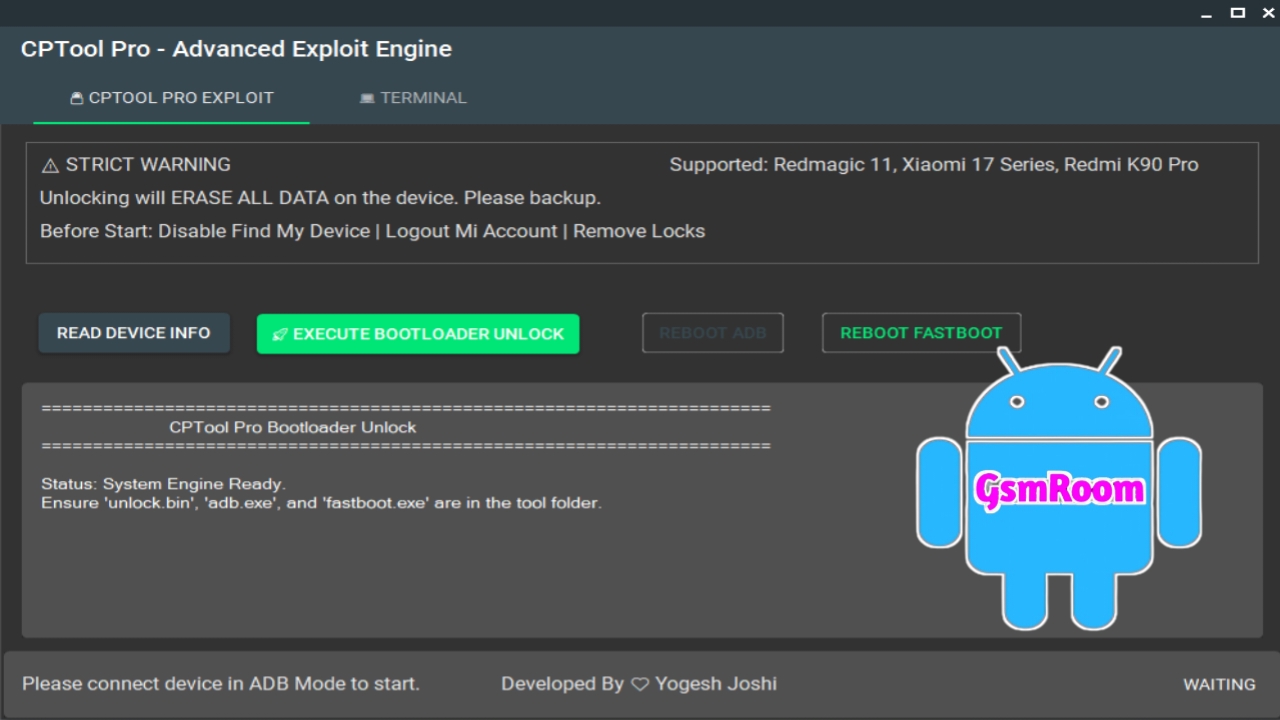
Task: Click the supported devices list text
Action: [x=933, y=165]
